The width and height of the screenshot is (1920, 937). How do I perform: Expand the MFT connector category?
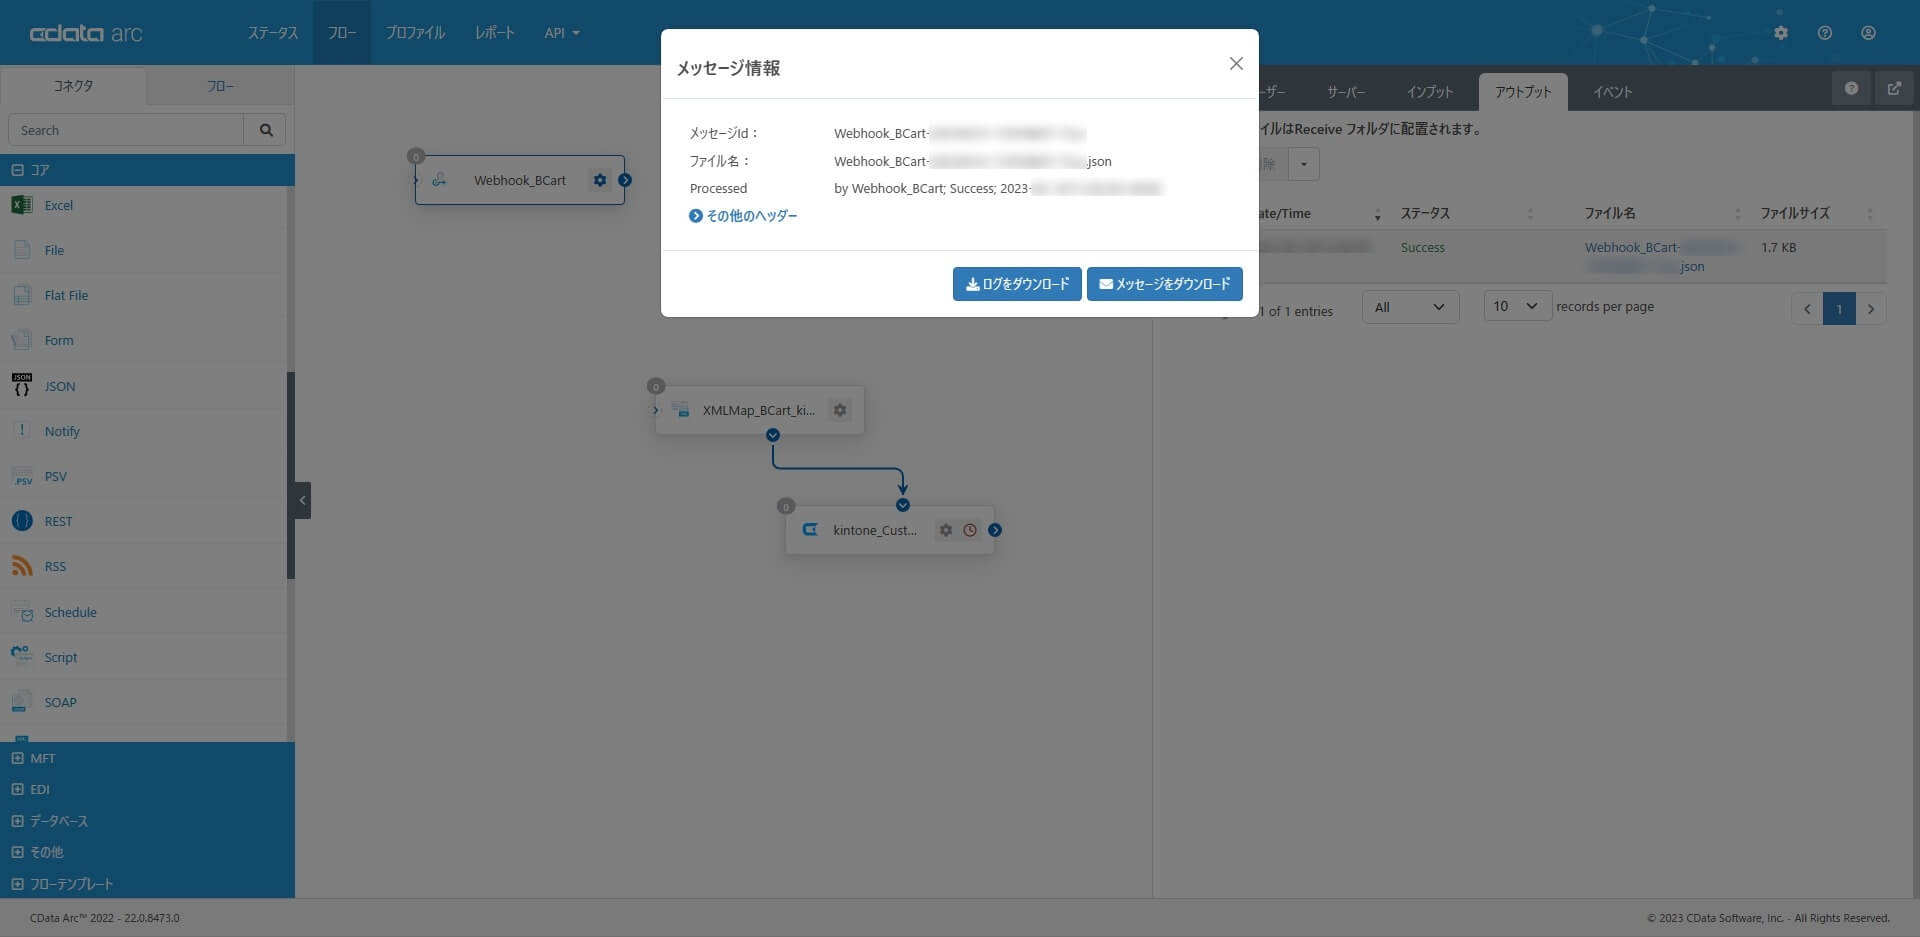pyautogui.click(x=18, y=758)
